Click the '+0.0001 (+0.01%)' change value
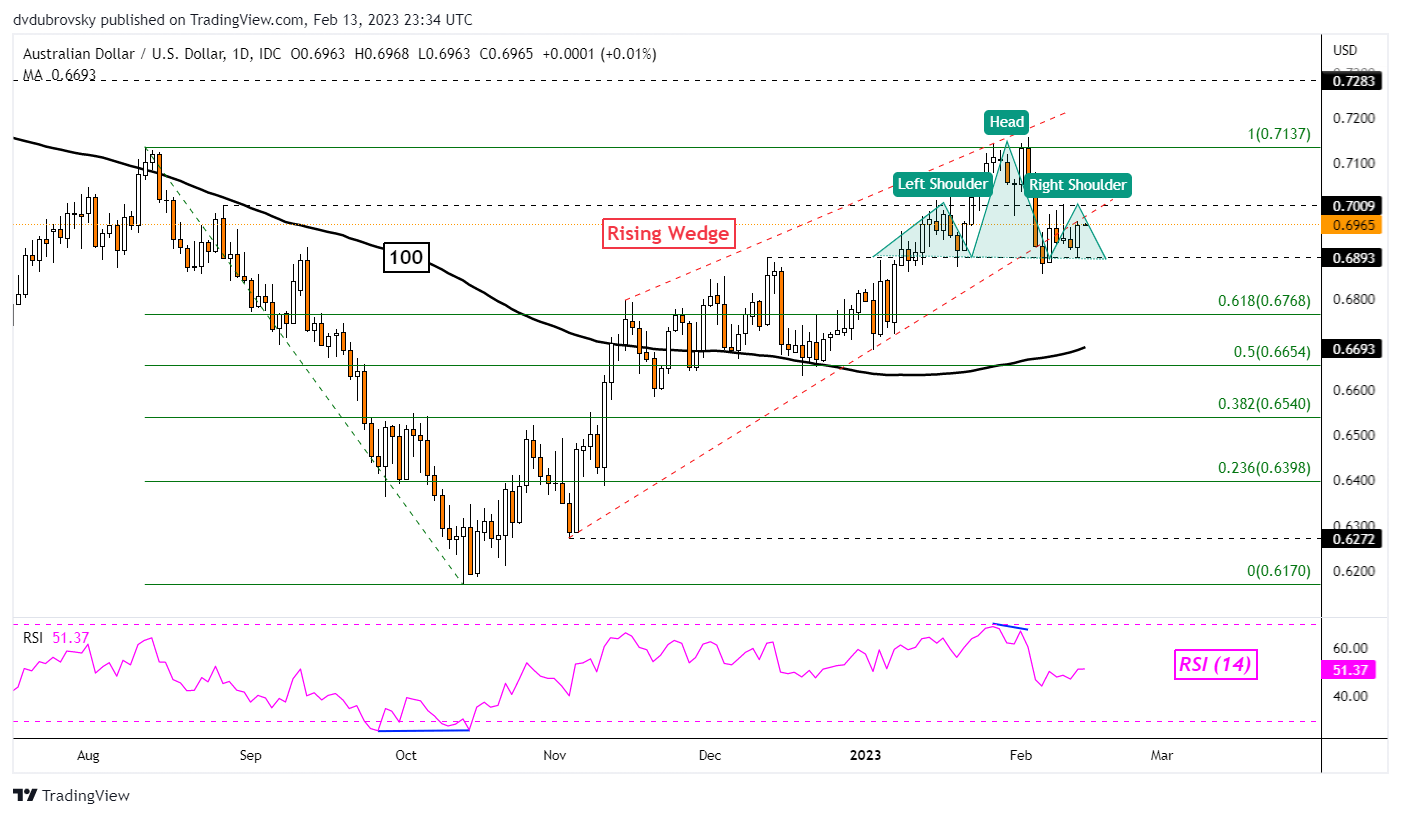 coord(600,54)
